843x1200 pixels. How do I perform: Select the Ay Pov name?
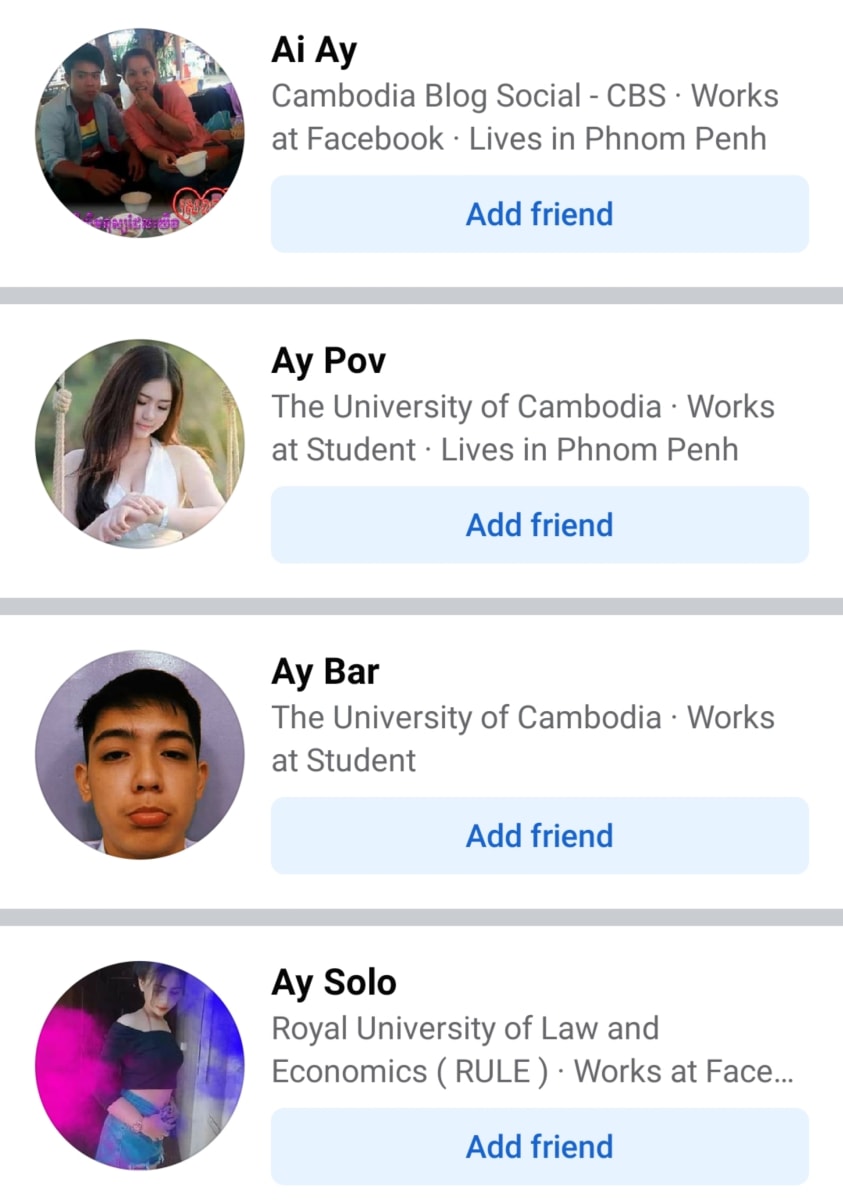328,362
